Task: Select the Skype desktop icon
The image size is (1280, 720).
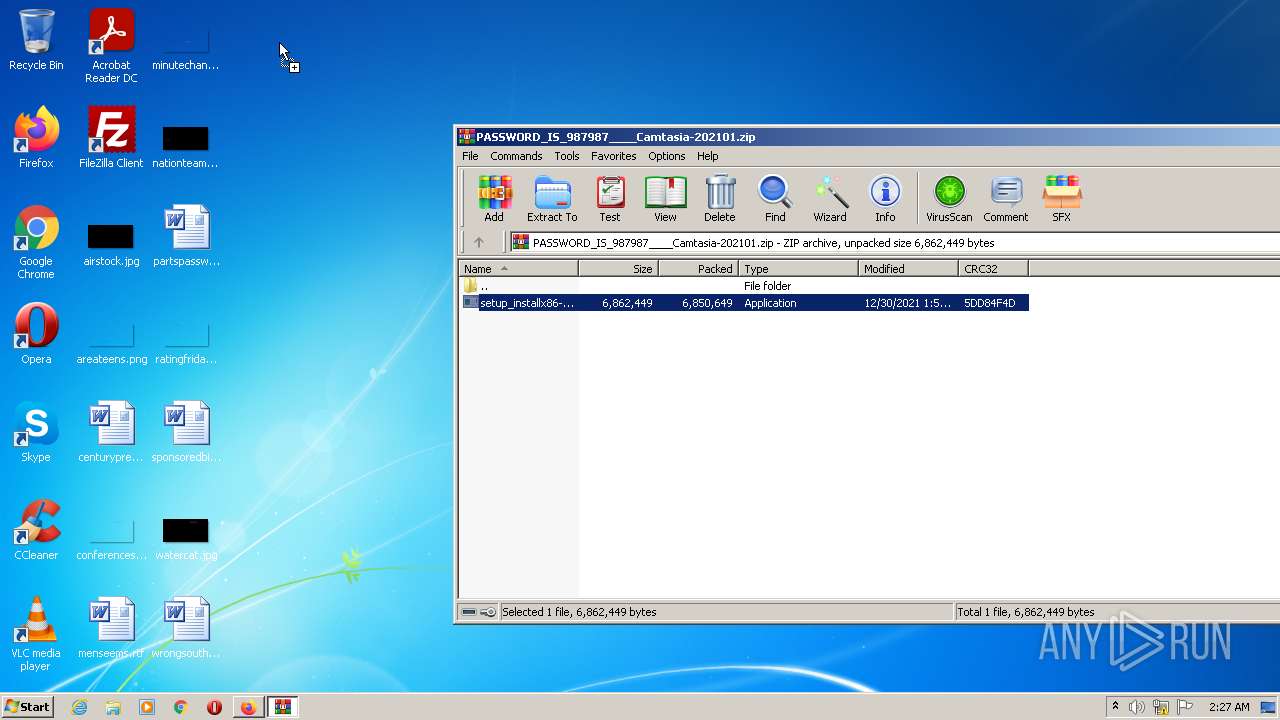Action: pos(36,432)
